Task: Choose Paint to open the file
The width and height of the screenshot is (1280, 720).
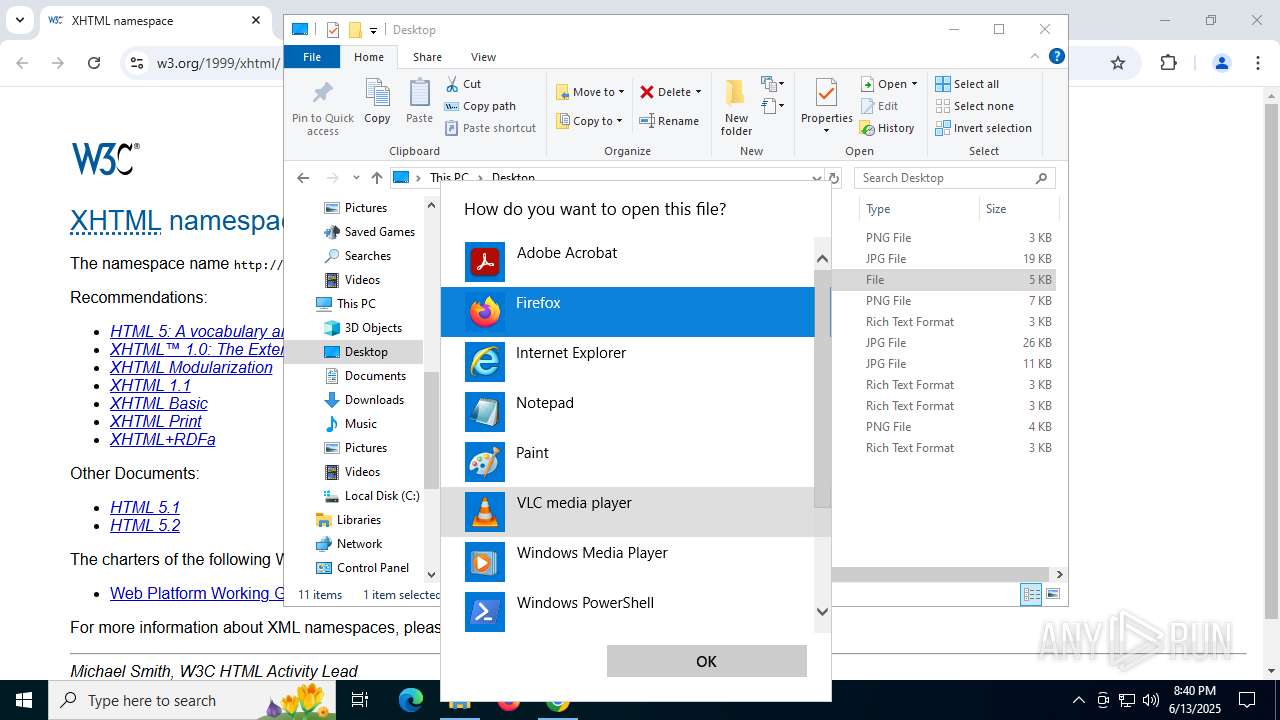Action: click(627, 462)
